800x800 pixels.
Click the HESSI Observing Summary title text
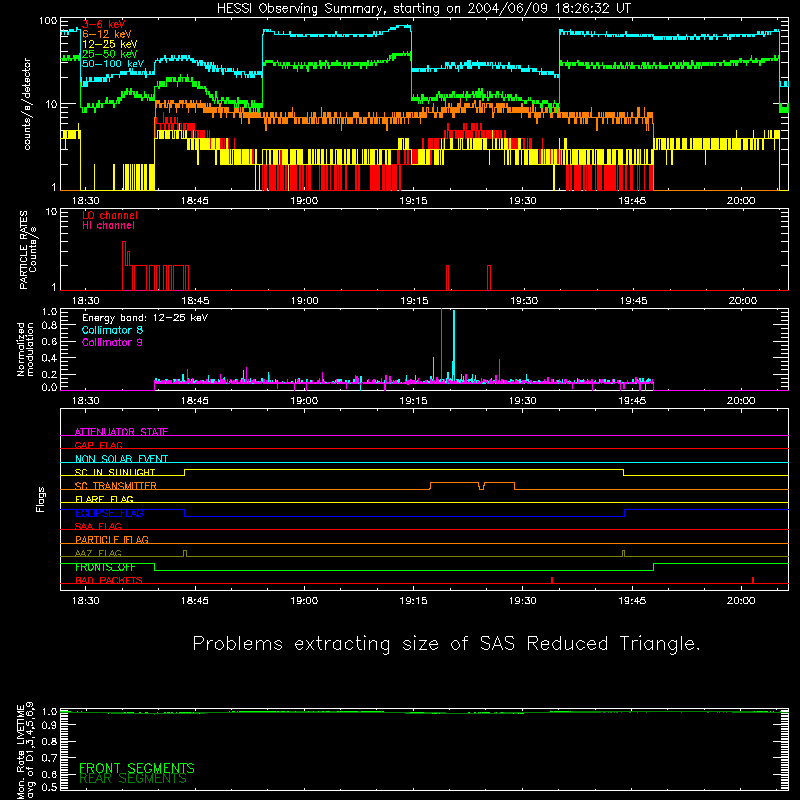coord(423,9)
